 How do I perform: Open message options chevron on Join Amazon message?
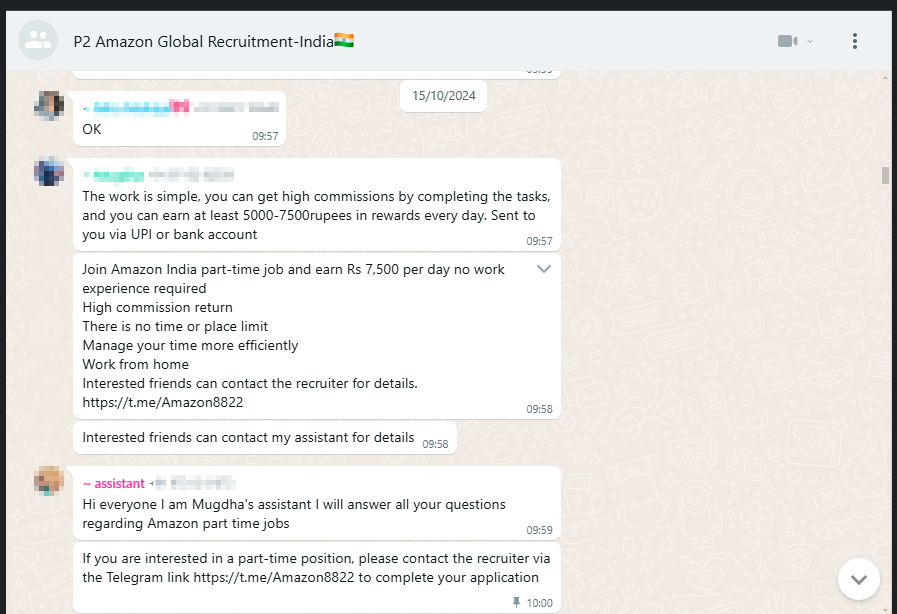tap(544, 269)
